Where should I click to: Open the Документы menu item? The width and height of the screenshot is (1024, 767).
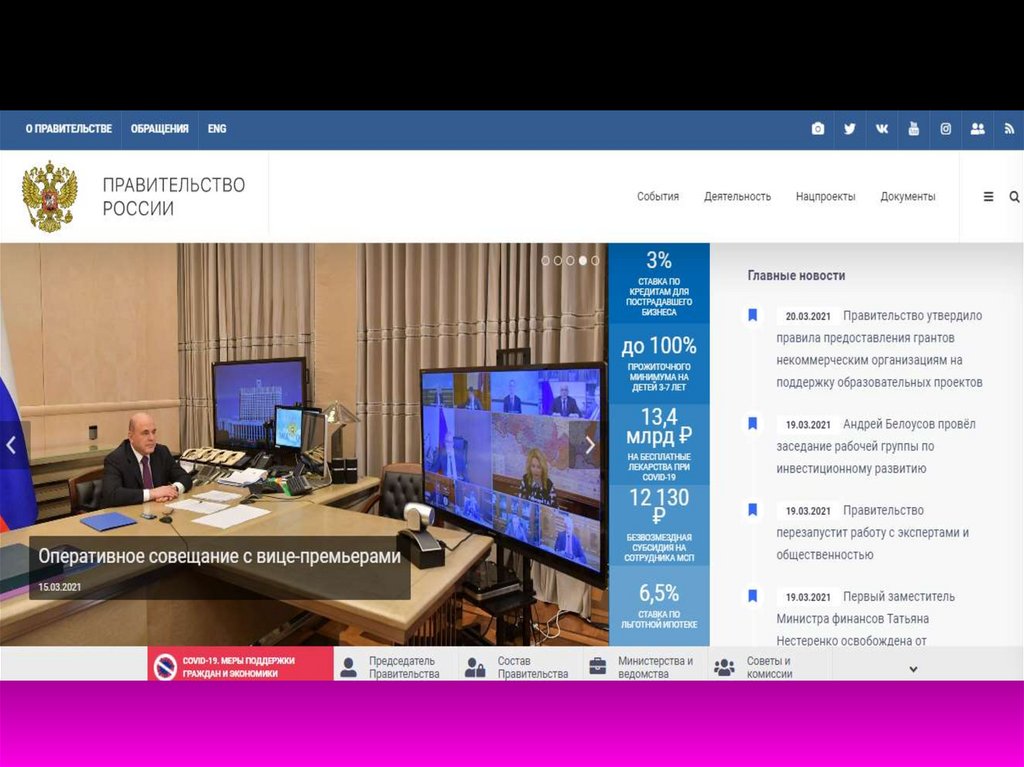tap(907, 197)
